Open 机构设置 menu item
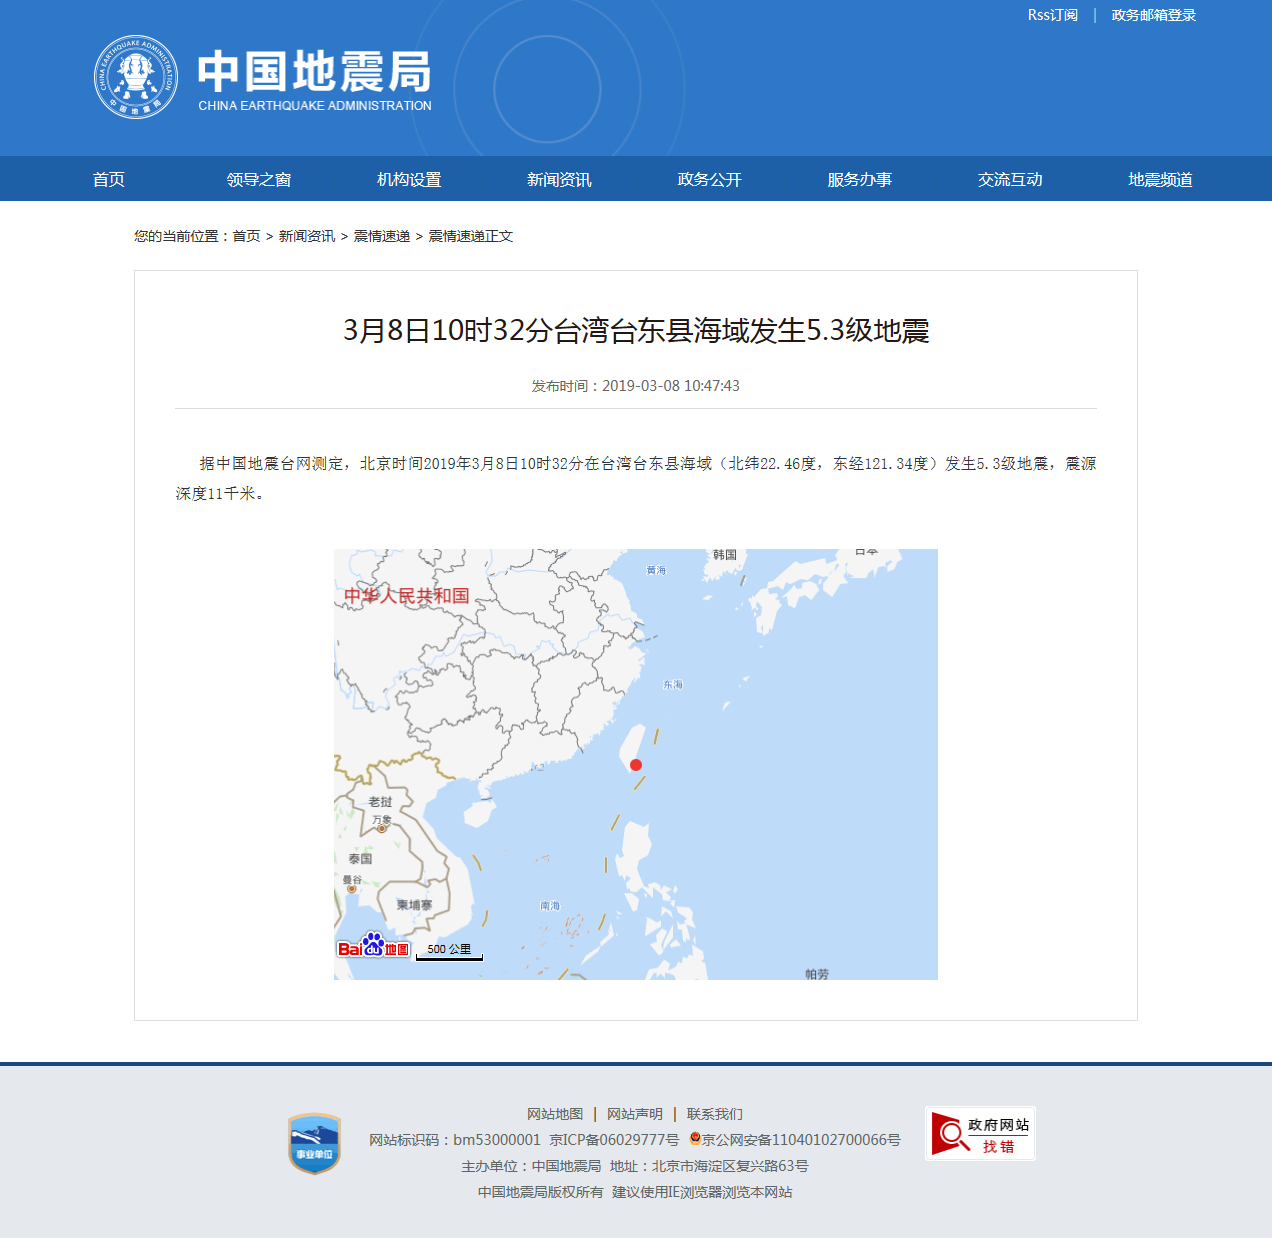 coord(409,179)
